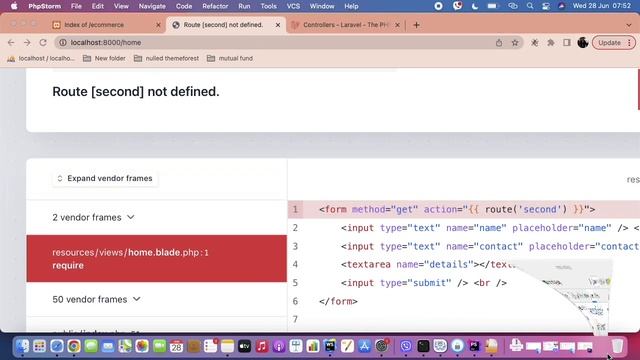Click the battery status icon
Image resolution: width=640 pixels, height=360 pixels.
click(493, 6)
